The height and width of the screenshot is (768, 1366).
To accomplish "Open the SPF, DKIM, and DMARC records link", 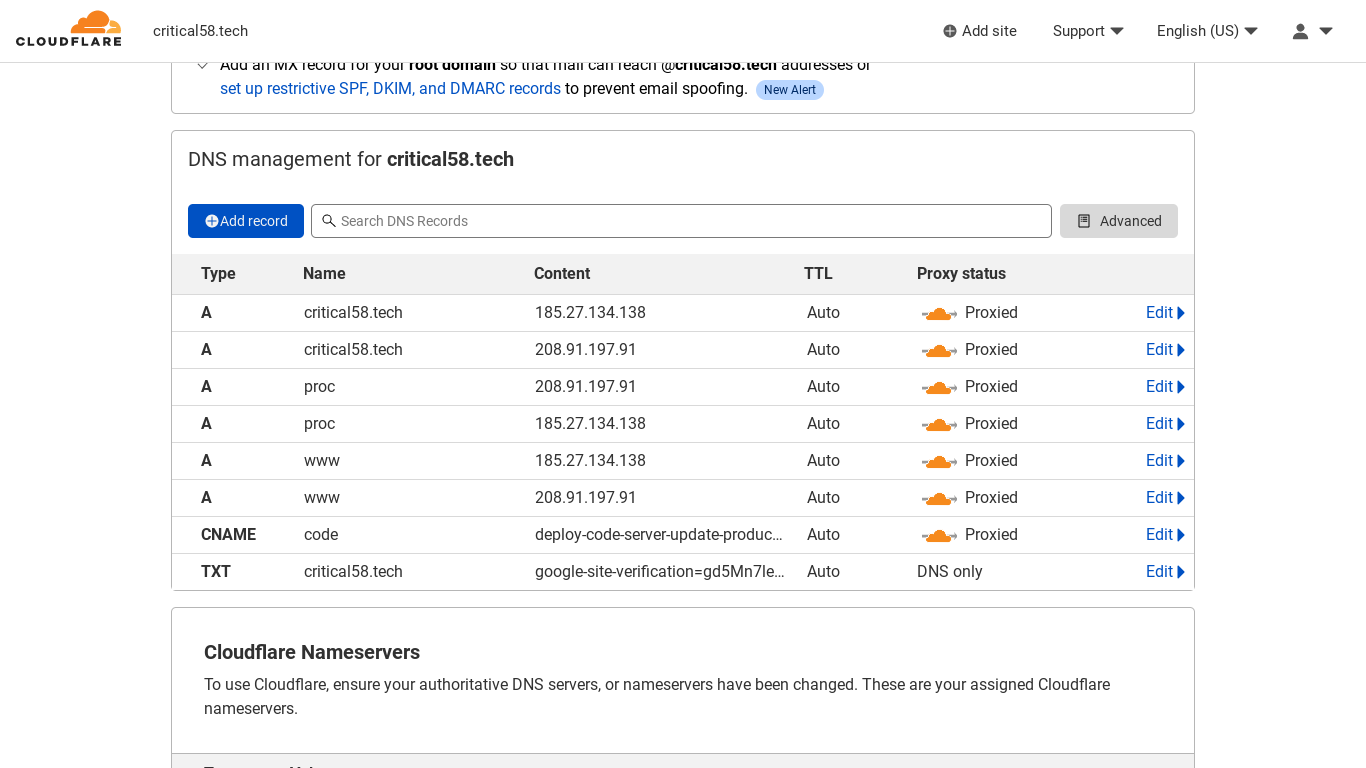I will coord(390,89).
